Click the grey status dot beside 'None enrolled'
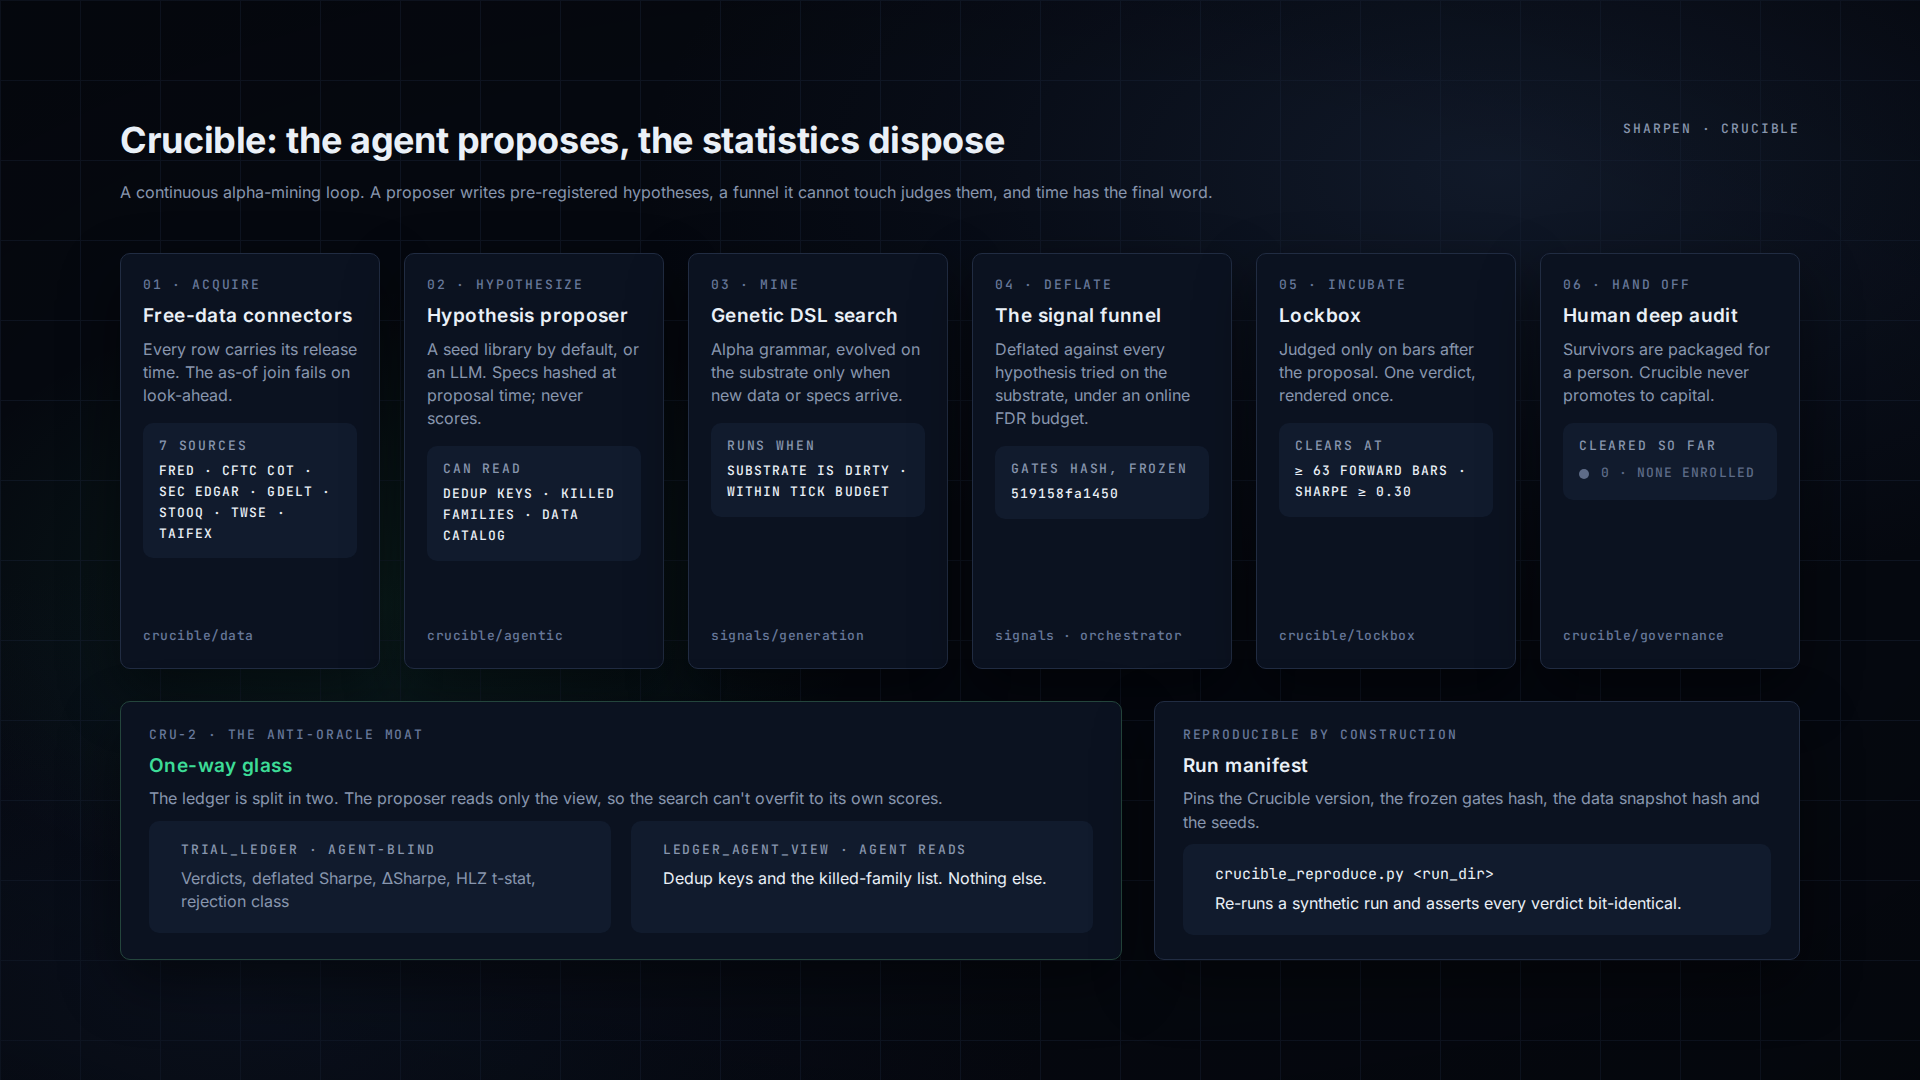This screenshot has width=1920, height=1080. click(1584, 473)
